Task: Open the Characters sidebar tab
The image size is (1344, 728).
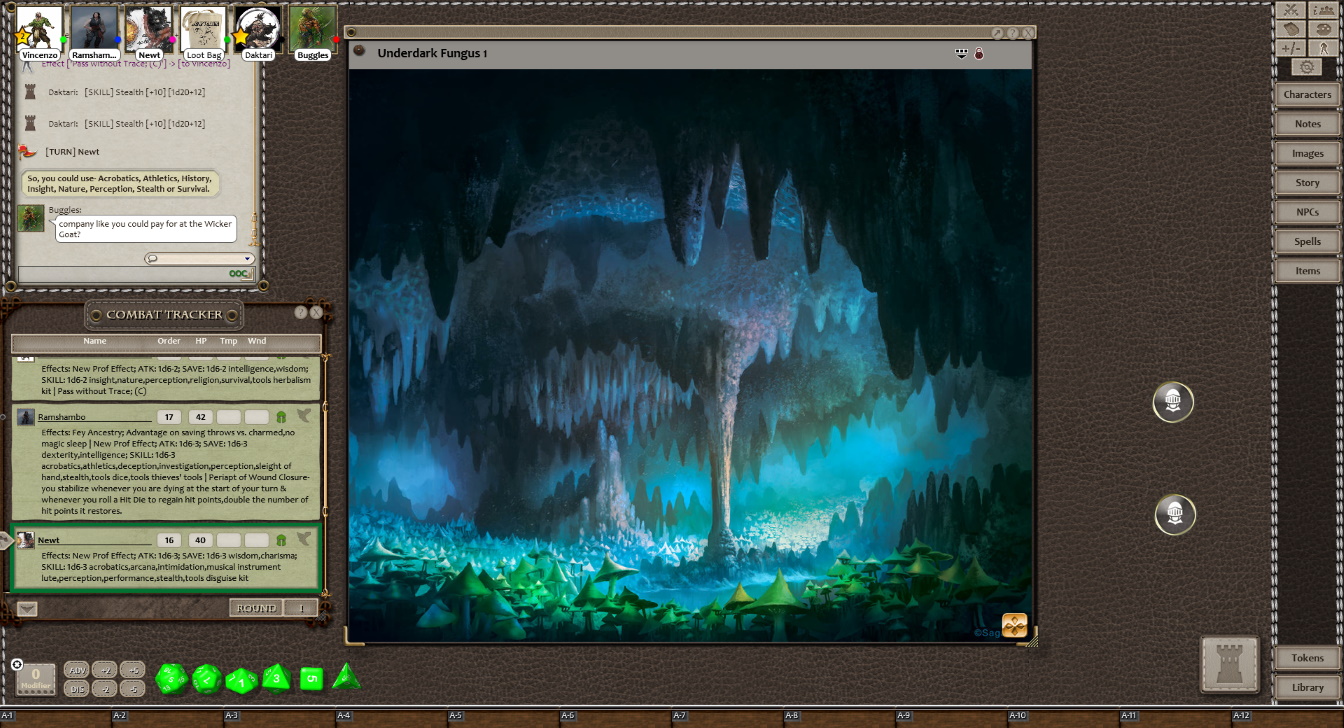Action: (1307, 95)
